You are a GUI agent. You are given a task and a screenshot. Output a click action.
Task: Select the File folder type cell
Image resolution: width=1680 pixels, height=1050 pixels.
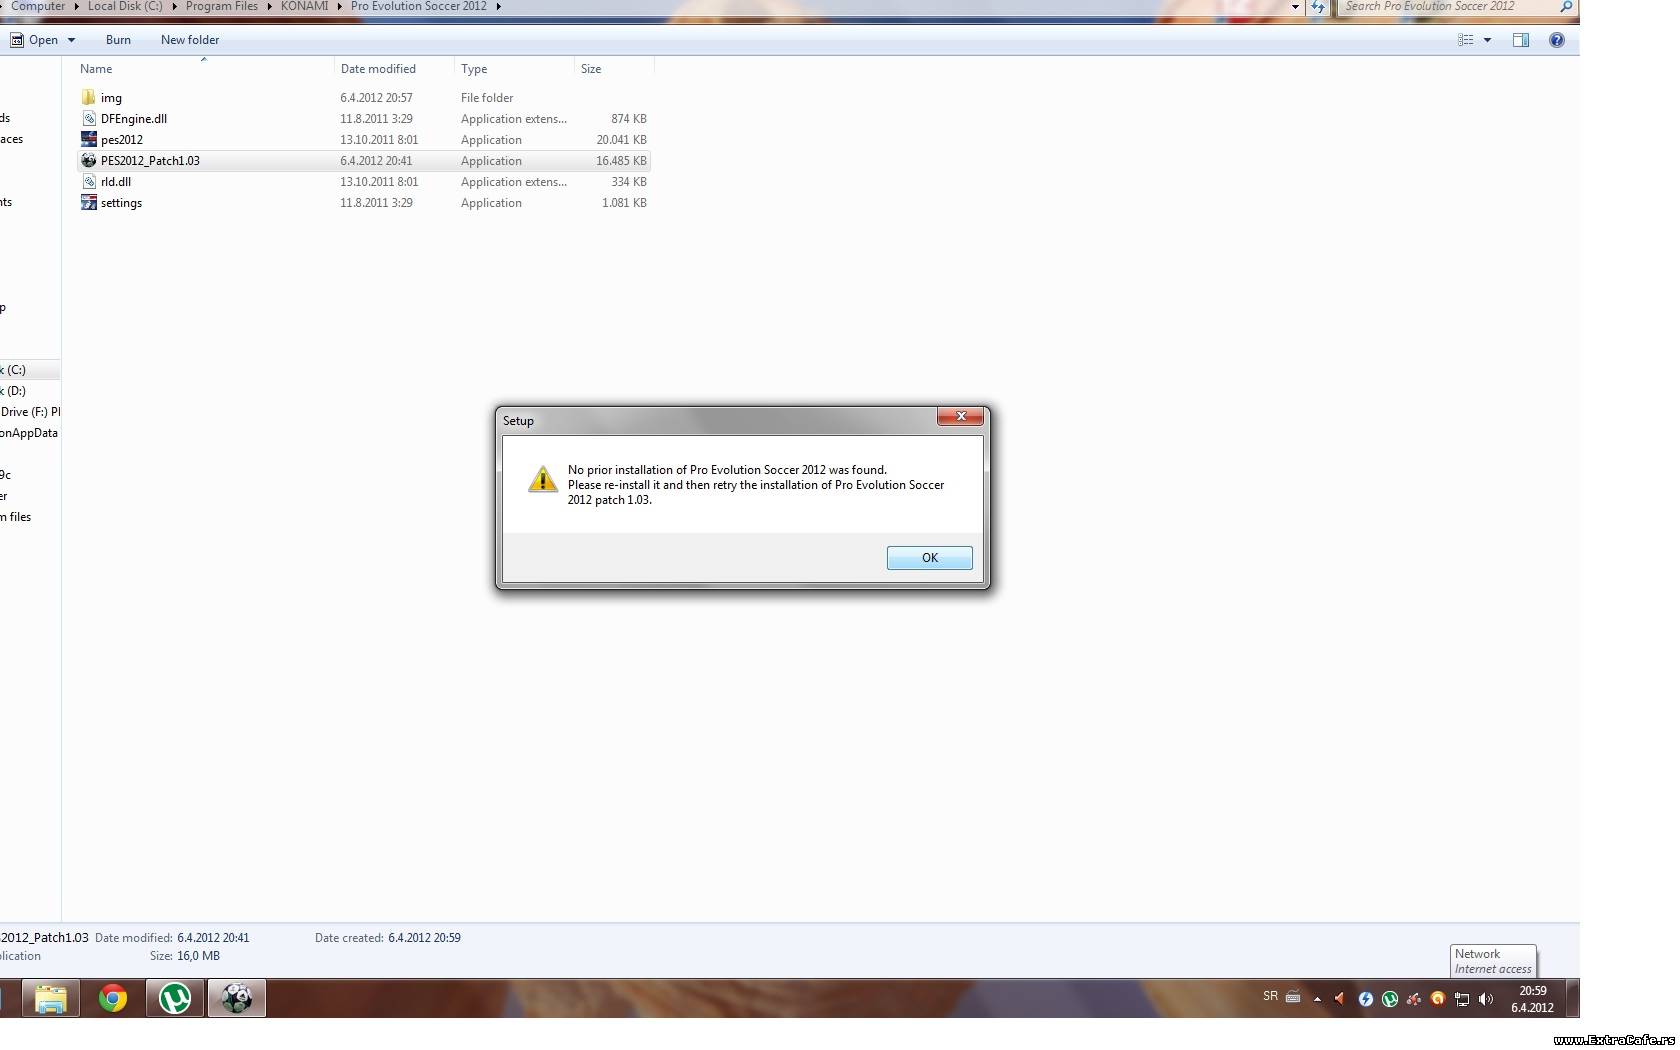487,98
